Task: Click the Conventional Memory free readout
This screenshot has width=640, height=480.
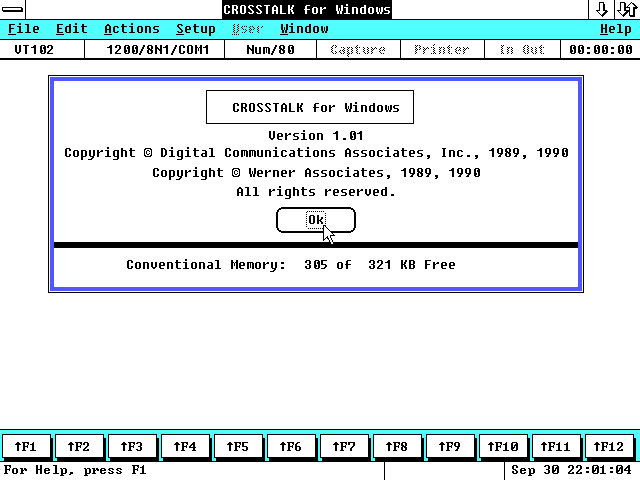Action: (291, 265)
